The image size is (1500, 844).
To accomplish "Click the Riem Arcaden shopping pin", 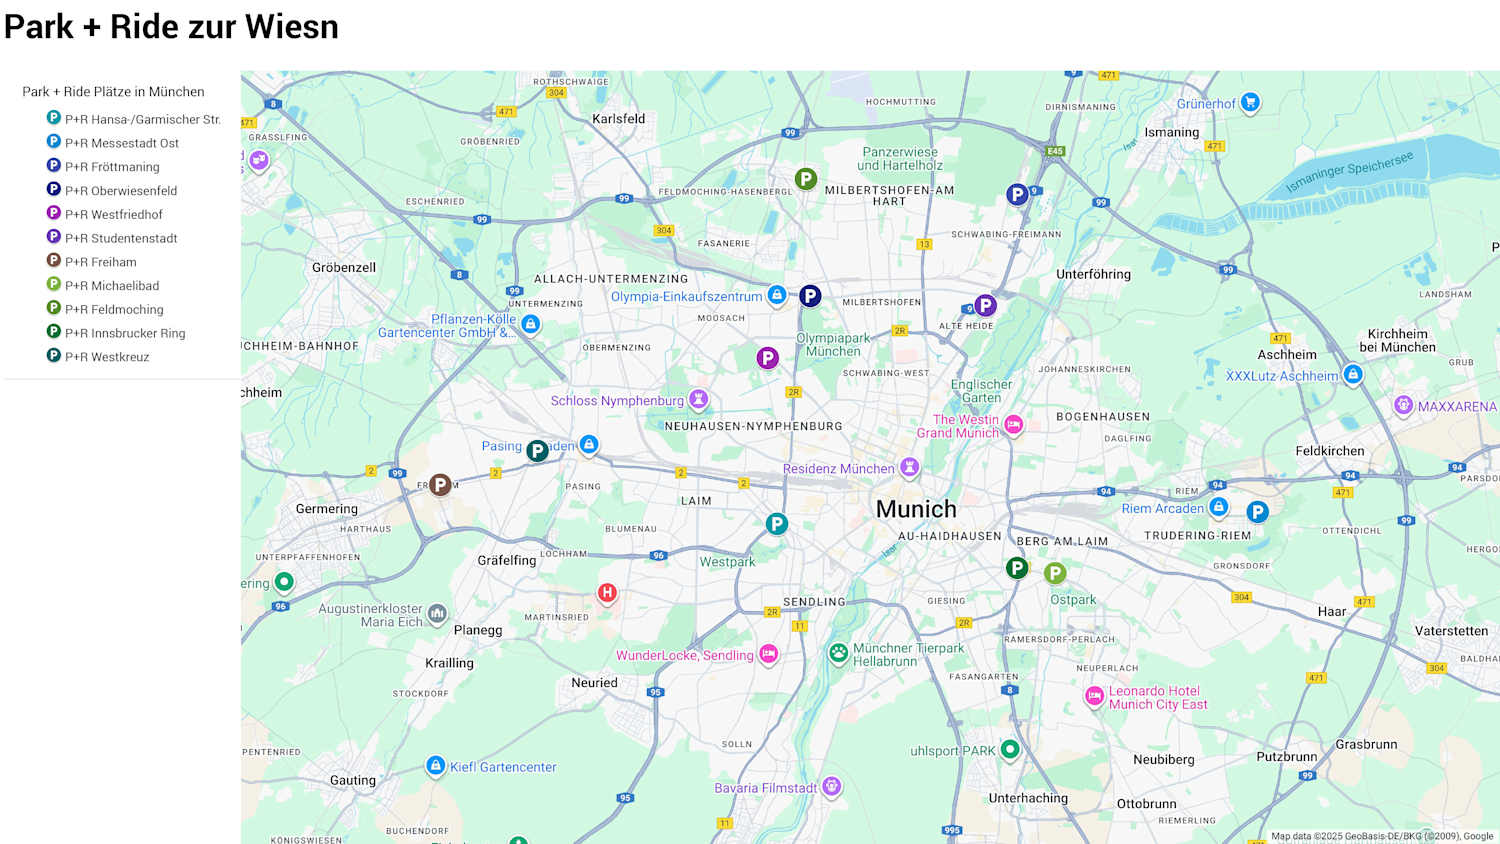I will point(1218,508).
